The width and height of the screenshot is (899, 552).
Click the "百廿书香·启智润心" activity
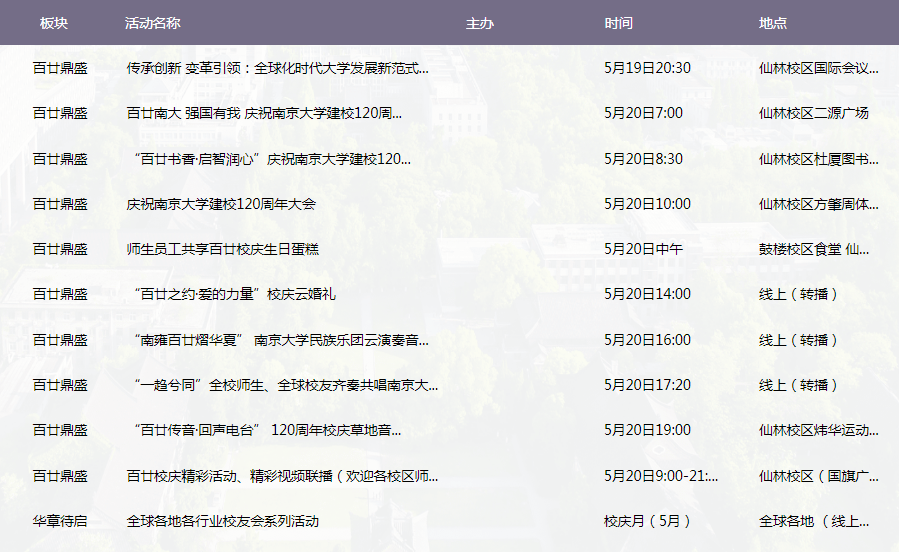click(x=270, y=159)
